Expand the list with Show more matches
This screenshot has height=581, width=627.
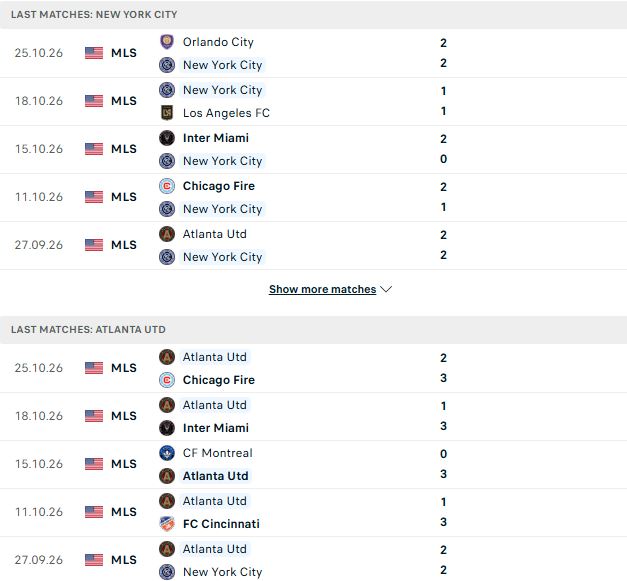click(x=322, y=289)
